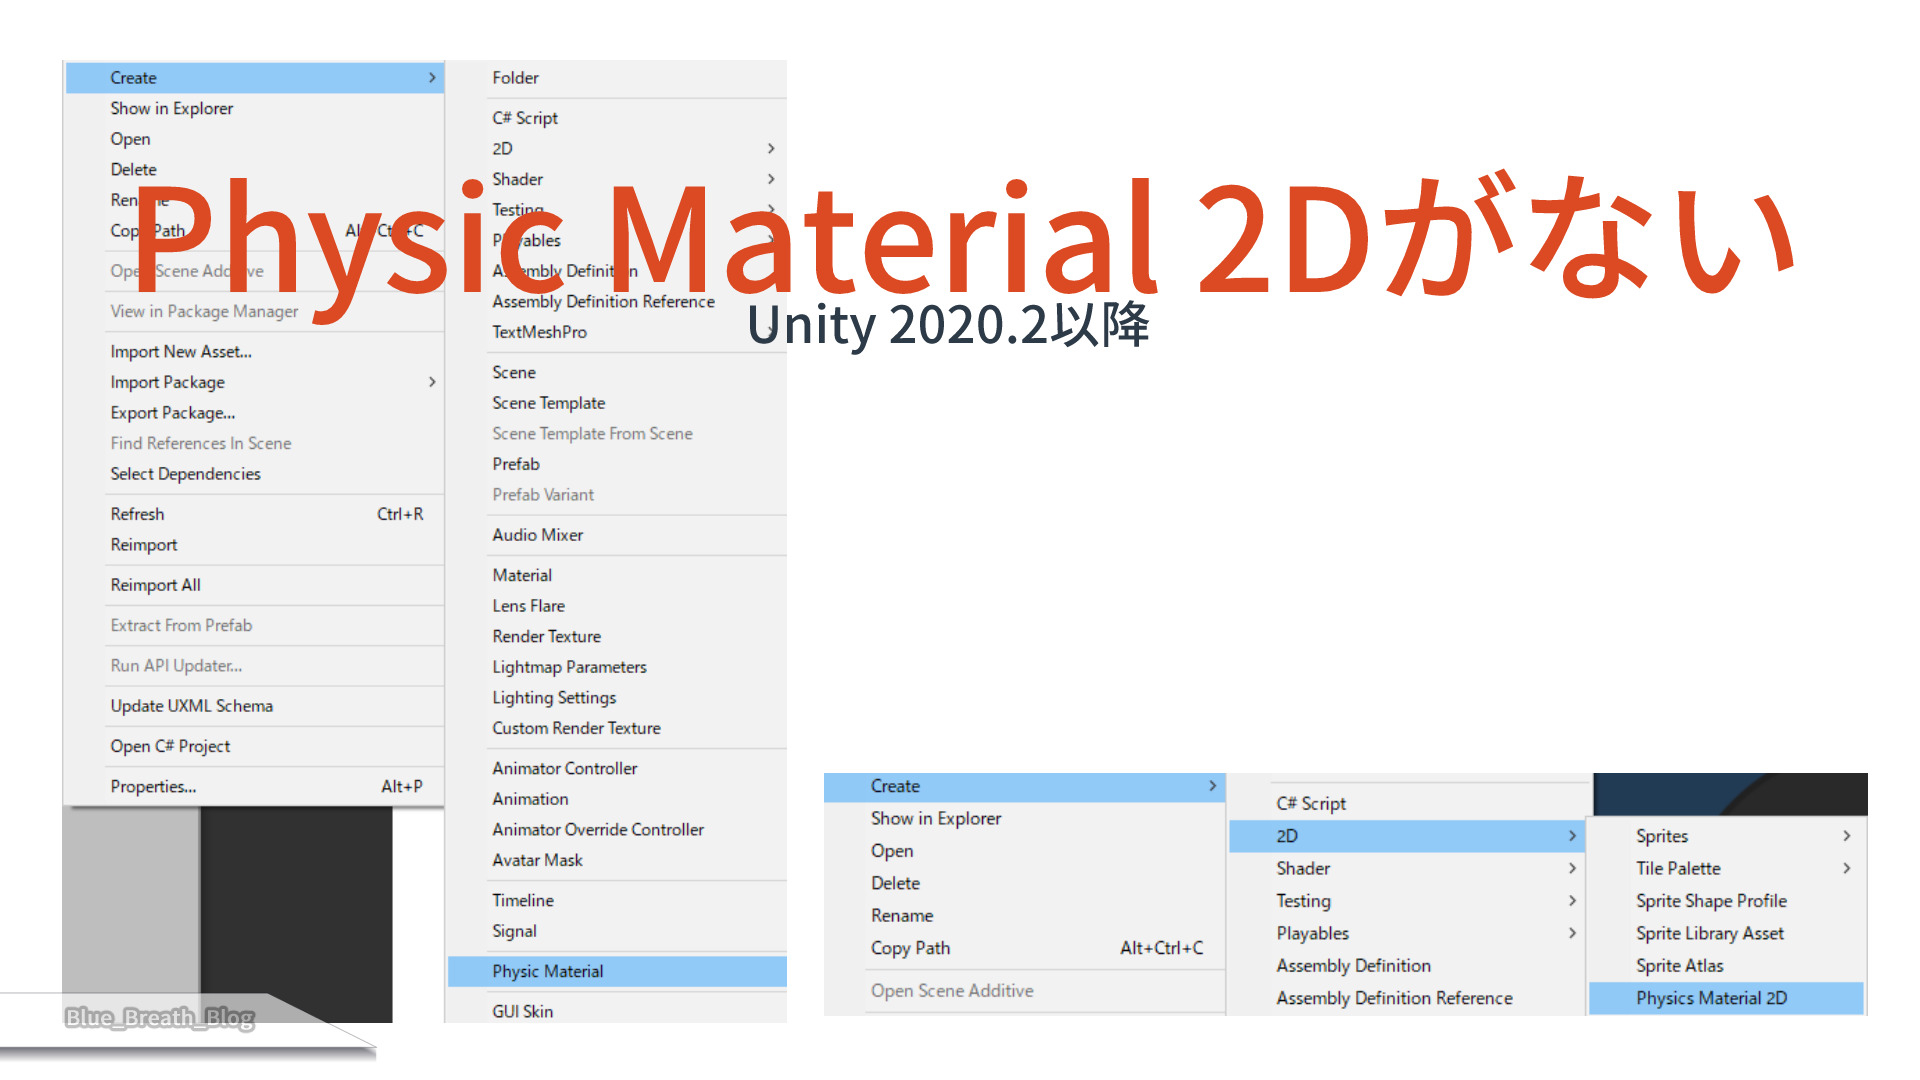Create an Animator Controller
The height and width of the screenshot is (1080, 1920).
click(565, 769)
